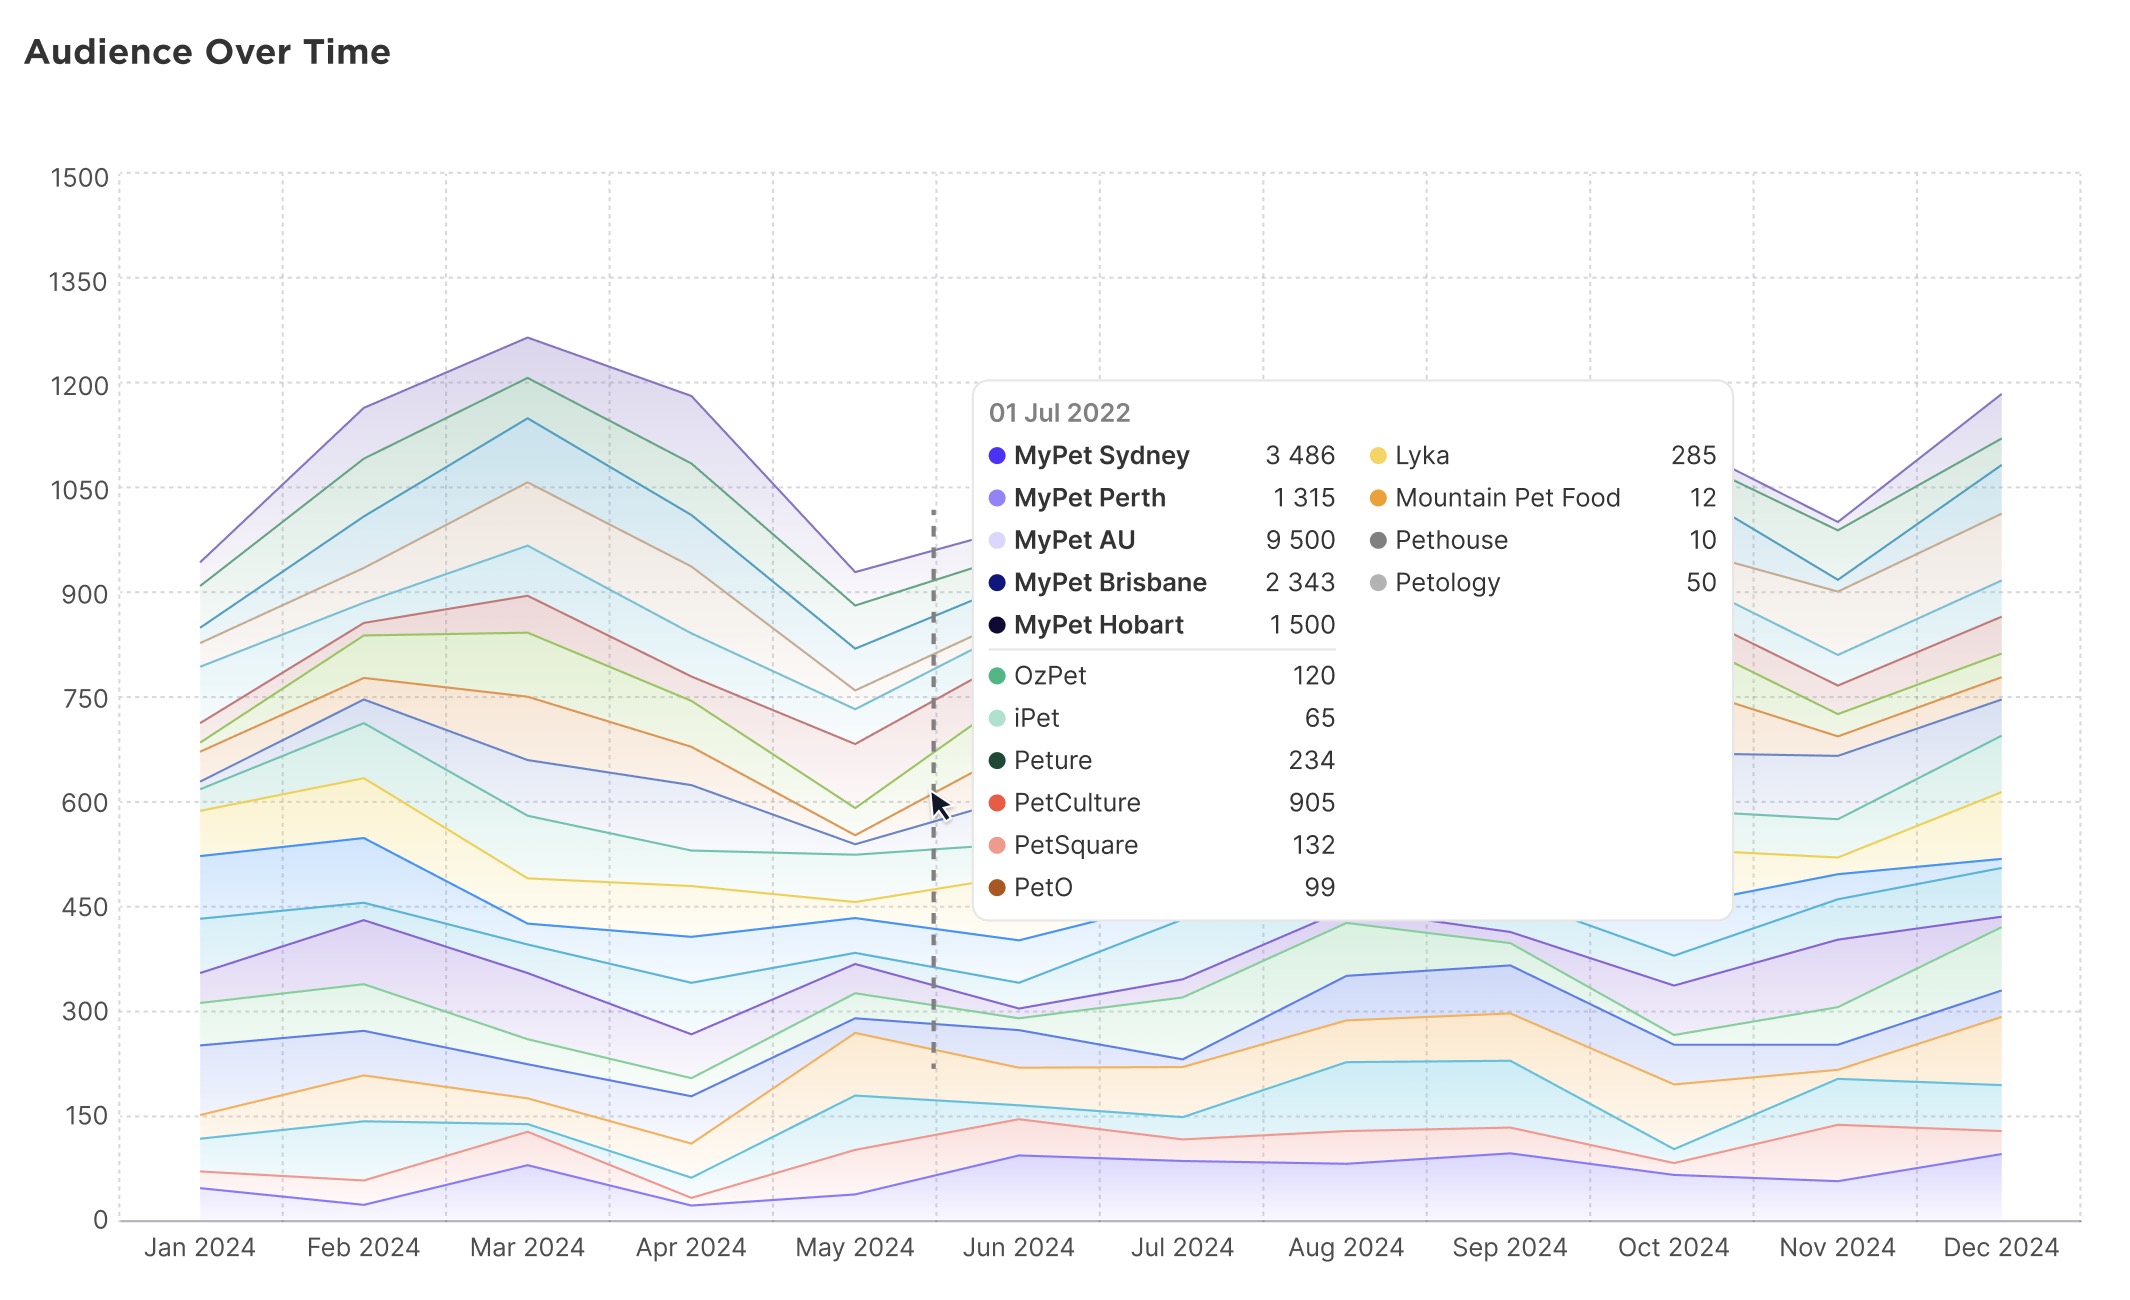The height and width of the screenshot is (1300, 2130).
Task: Select the MyPet Brisbane tooltip label
Action: 1110,583
